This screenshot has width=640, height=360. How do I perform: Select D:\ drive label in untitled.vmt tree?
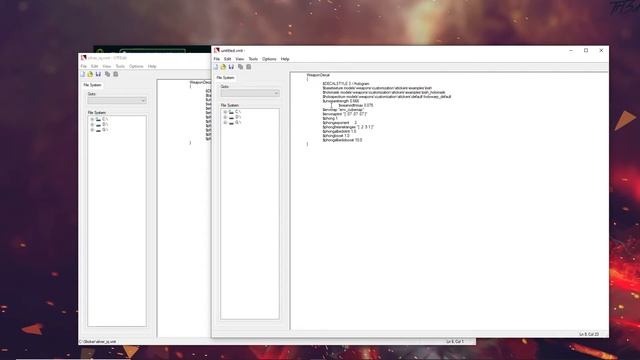coord(238,117)
